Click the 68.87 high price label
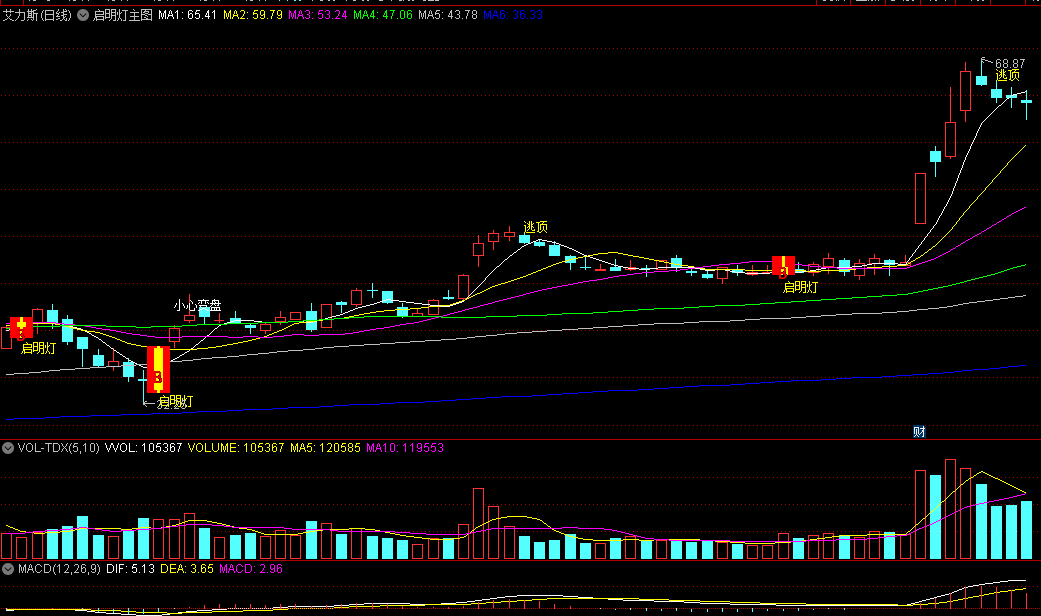 tap(1010, 64)
